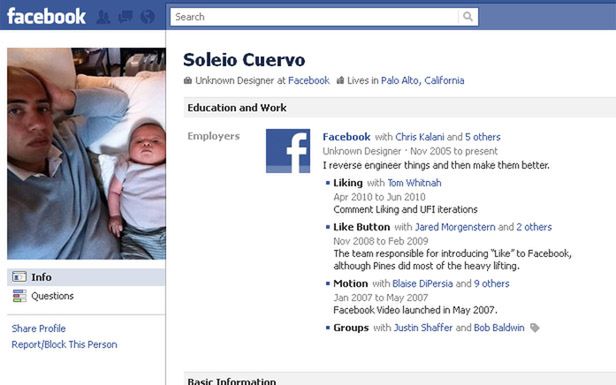Screen dimensions: 616x385
Task: Click the '2 others' link
Action: 534,227
